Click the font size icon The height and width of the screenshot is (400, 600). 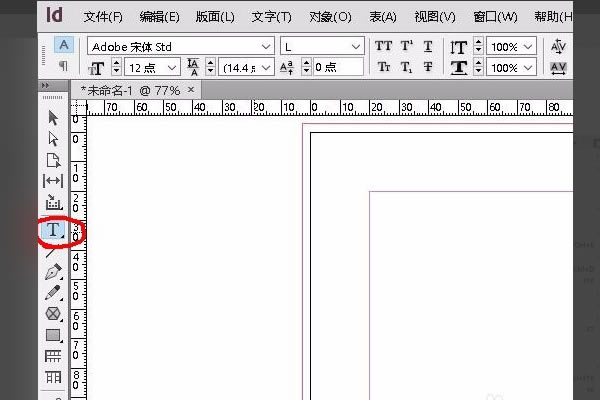pos(96,68)
